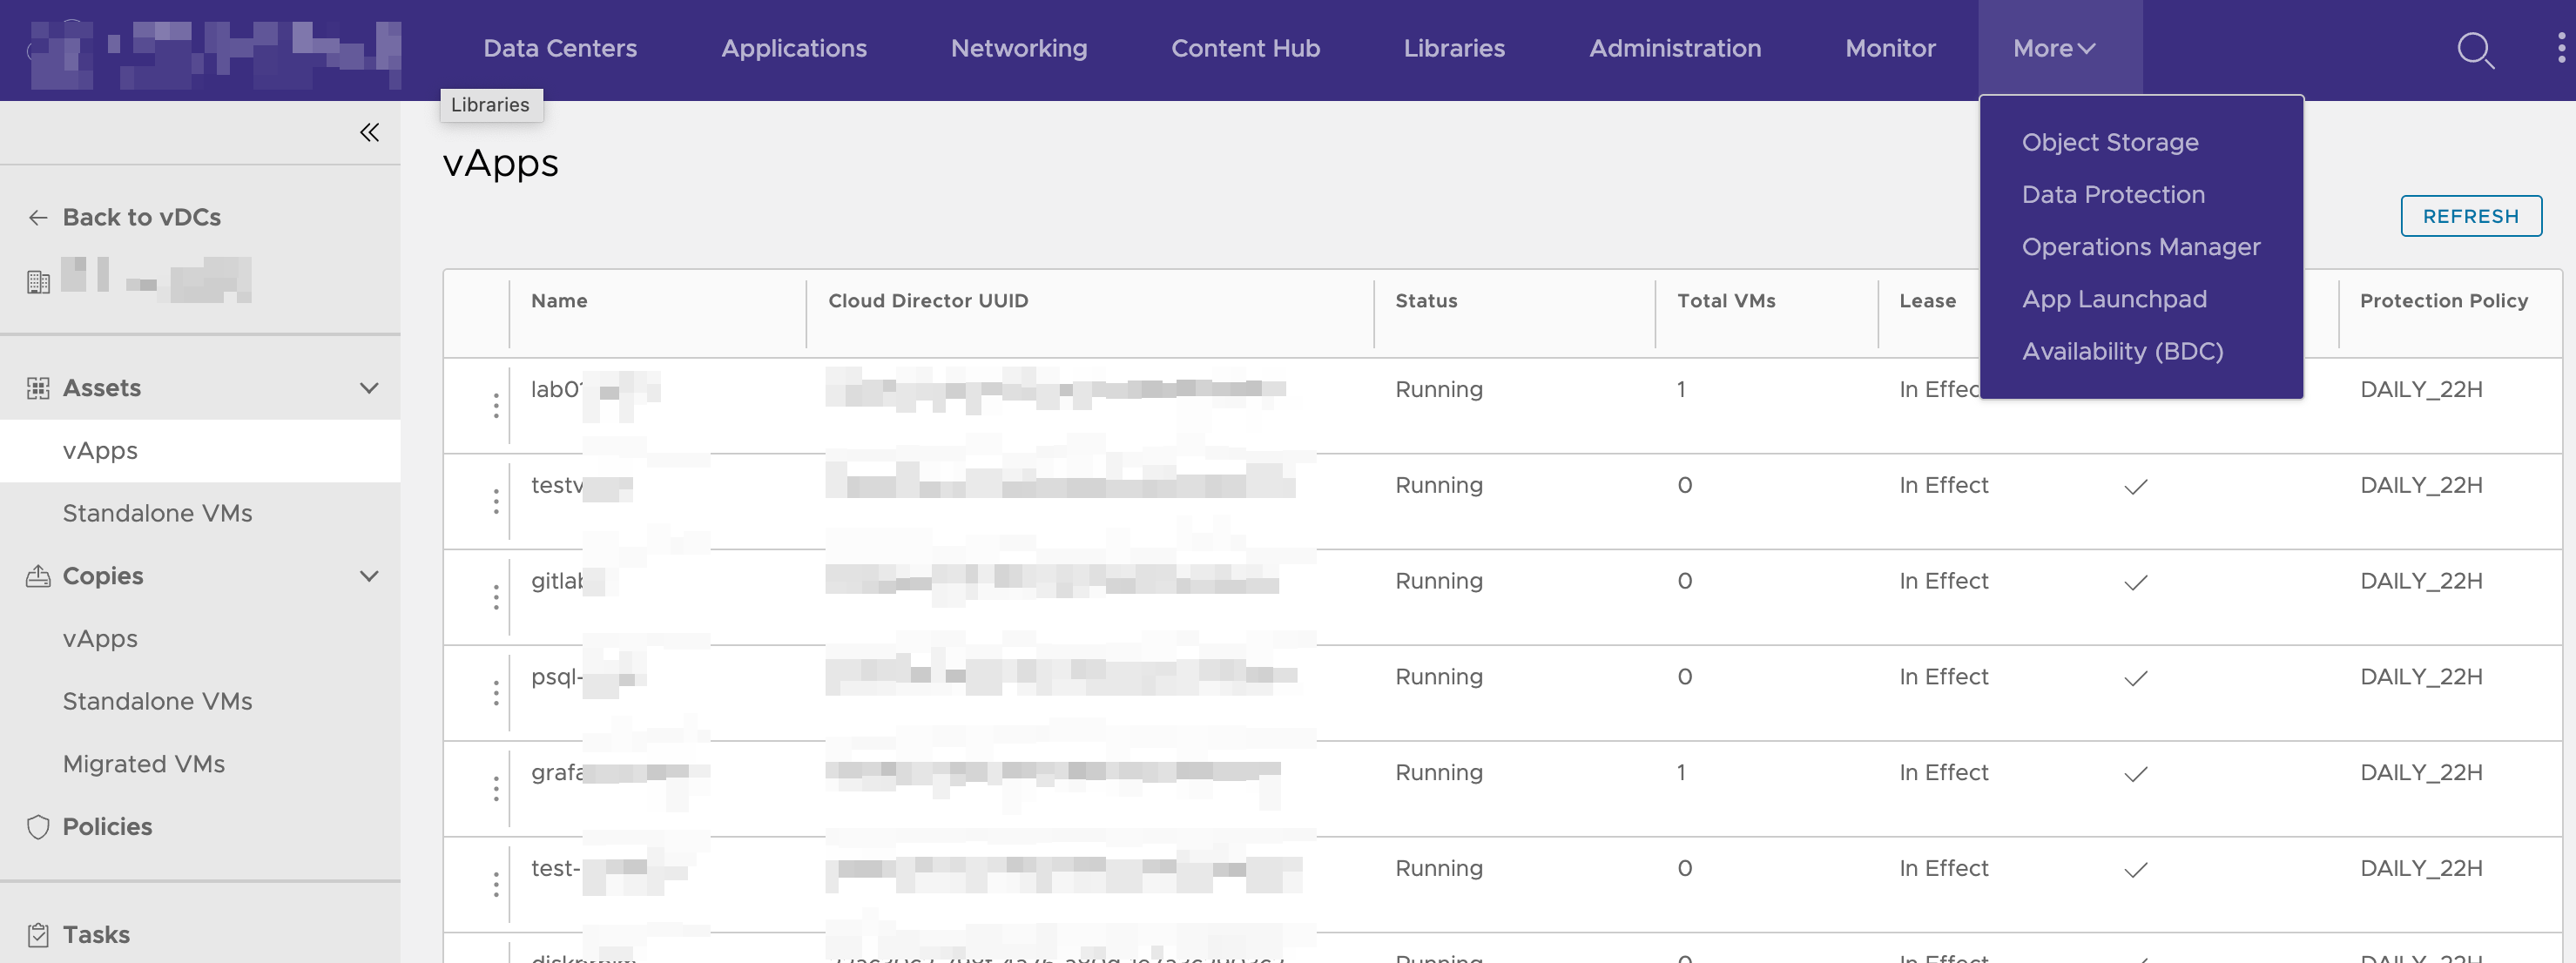Viewport: 2576px width, 963px height.
Task: Collapse the Copies section chevron
Action: [x=369, y=576]
